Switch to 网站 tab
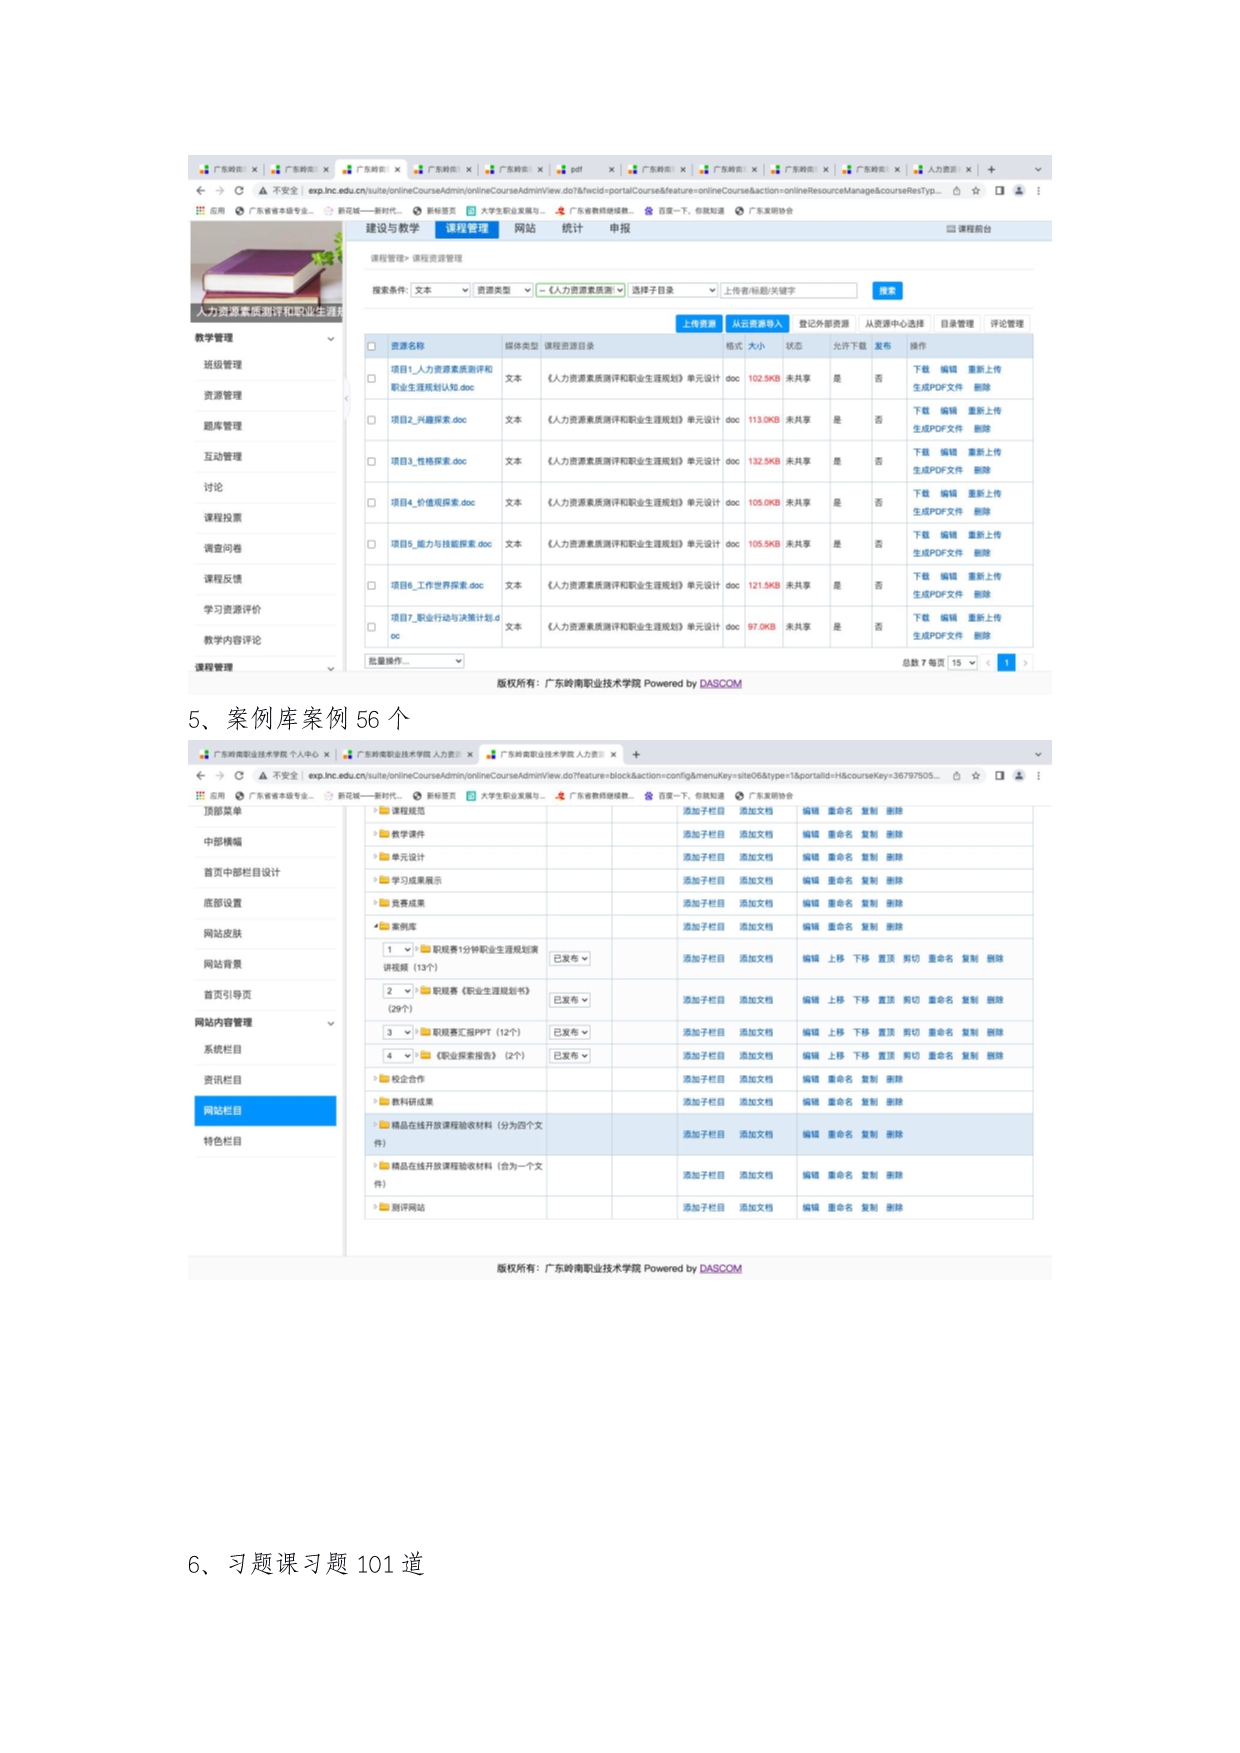 pyautogui.click(x=525, y=229)
